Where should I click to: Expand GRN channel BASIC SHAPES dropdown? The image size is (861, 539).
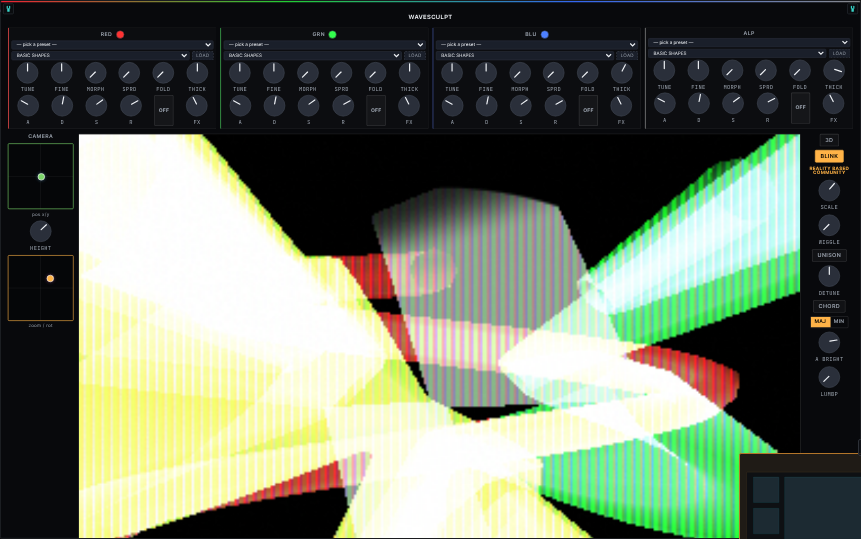coord(312,55)
